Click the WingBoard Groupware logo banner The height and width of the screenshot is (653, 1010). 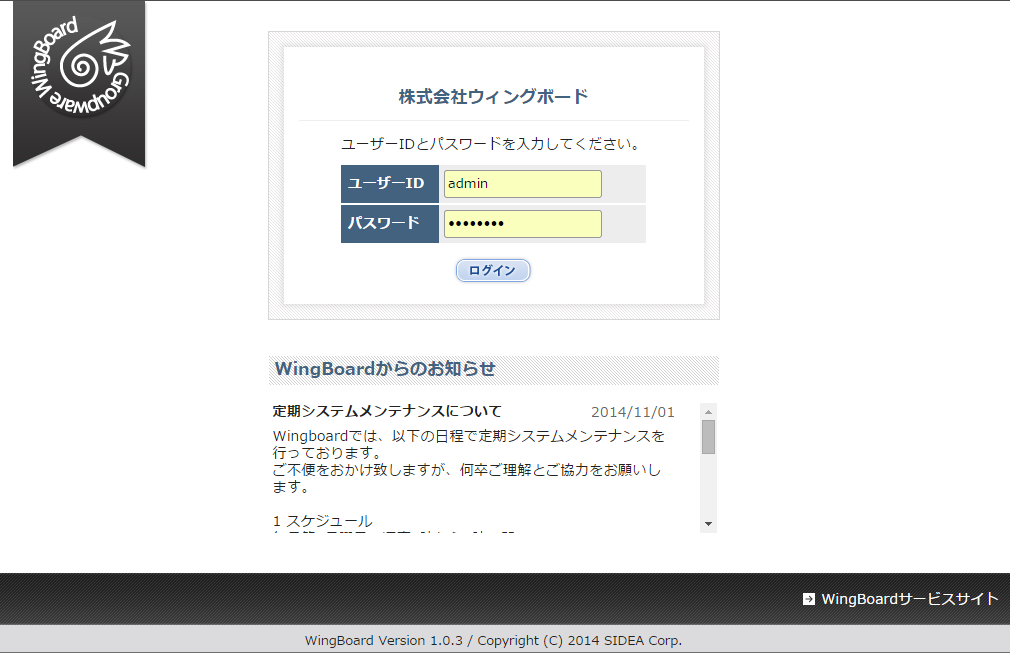79,84
